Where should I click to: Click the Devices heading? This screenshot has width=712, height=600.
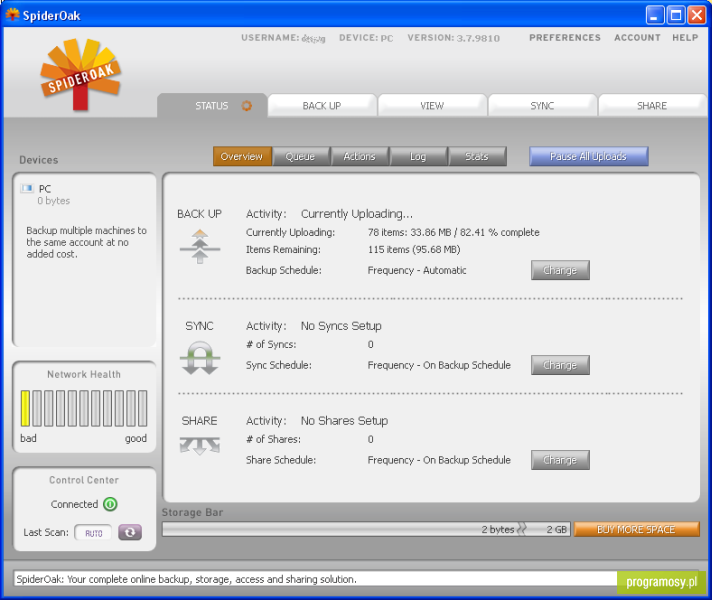pos(39,160)
